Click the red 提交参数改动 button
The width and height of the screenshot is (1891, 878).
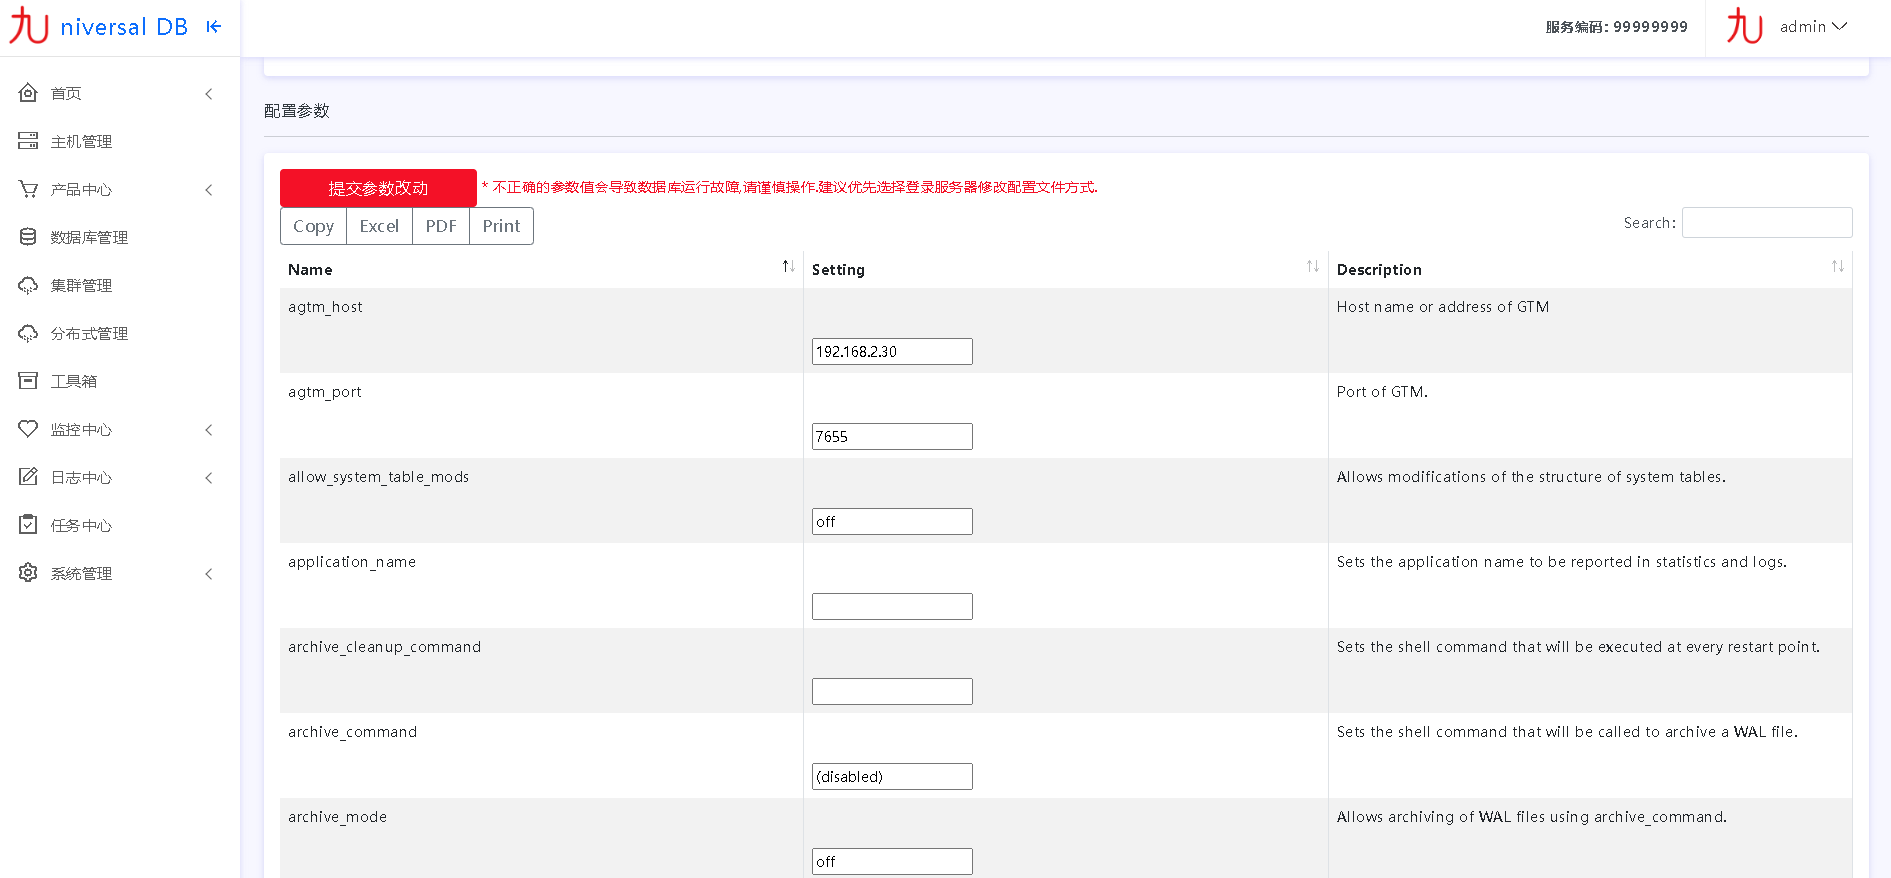point(378,188)
